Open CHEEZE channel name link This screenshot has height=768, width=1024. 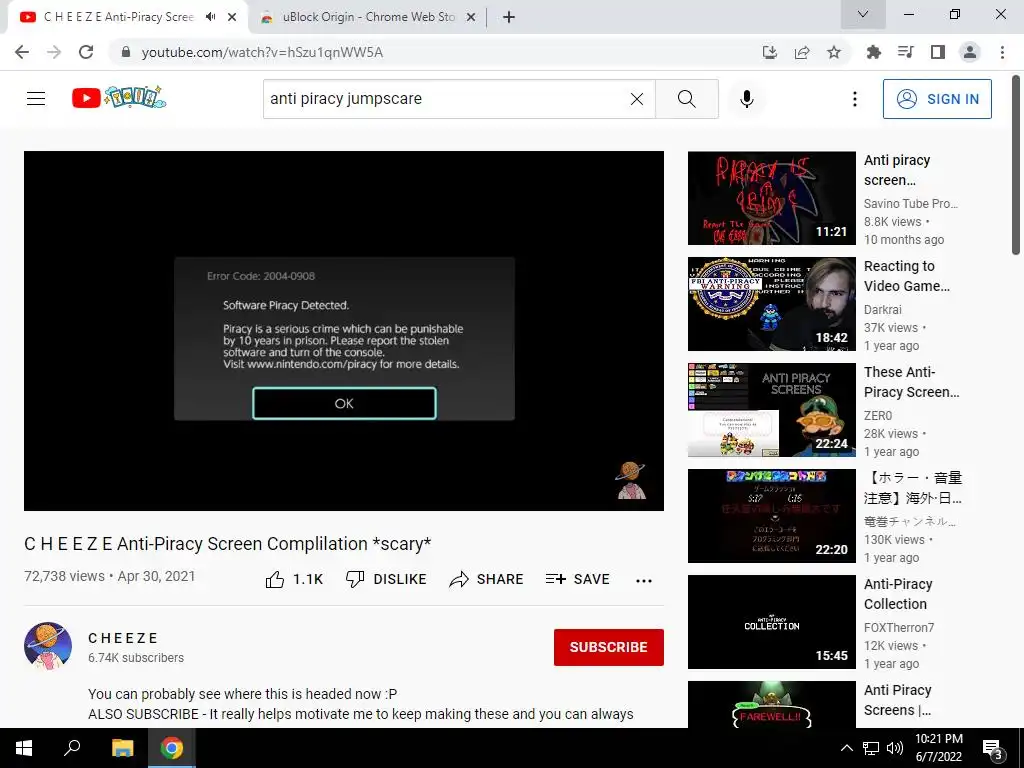(x=123, y=638)
